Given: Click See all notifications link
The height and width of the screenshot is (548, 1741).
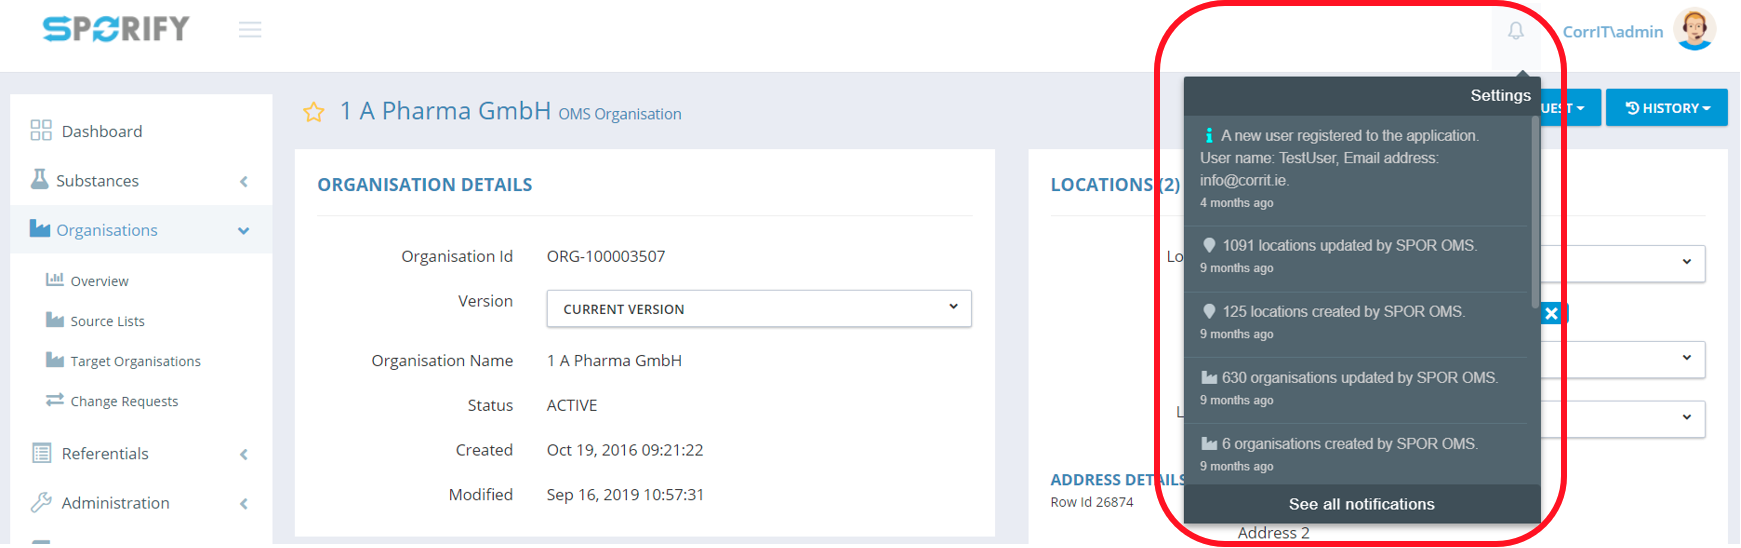Looking at the screenshot, I should [1361, 504].
